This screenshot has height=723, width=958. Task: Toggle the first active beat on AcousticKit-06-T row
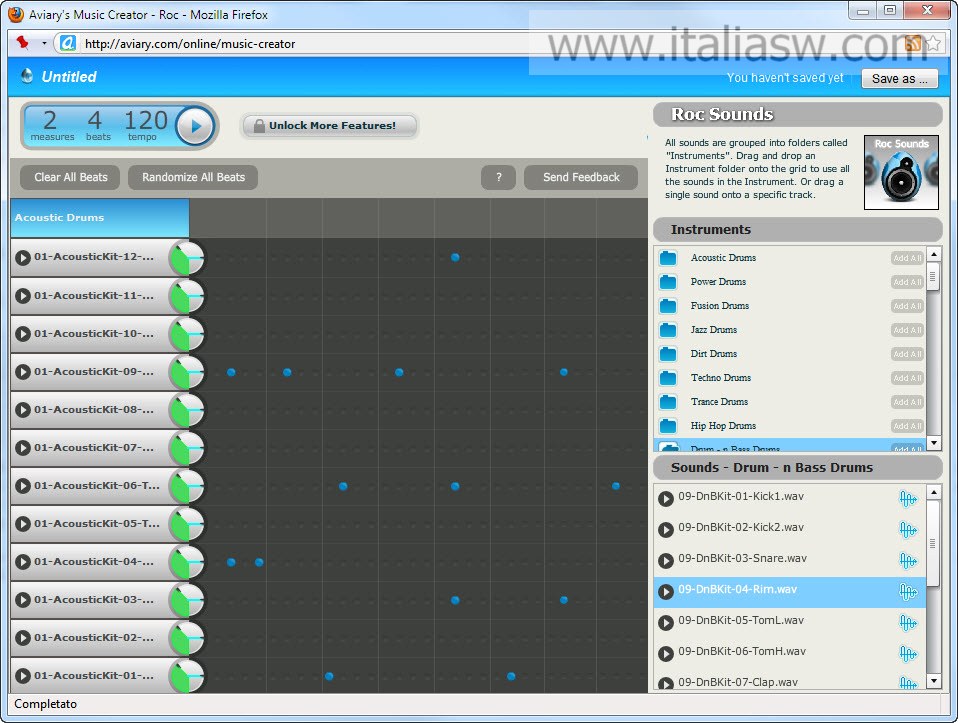click(343, 486)
